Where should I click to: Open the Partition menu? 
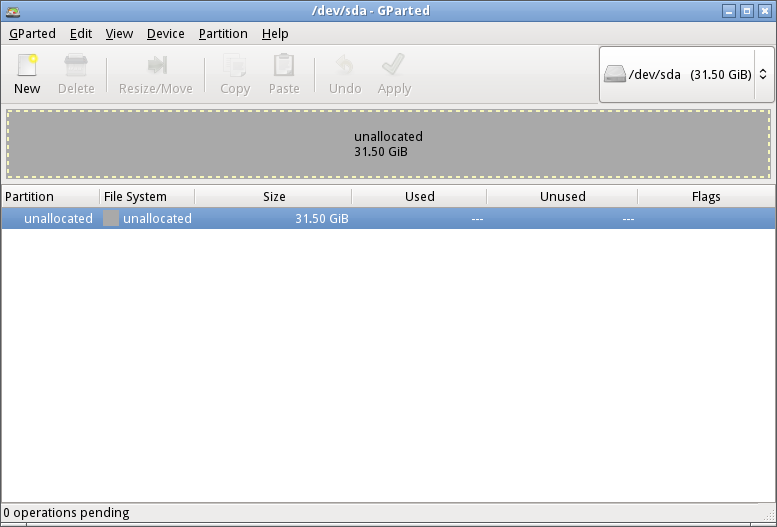click(223, 34)
